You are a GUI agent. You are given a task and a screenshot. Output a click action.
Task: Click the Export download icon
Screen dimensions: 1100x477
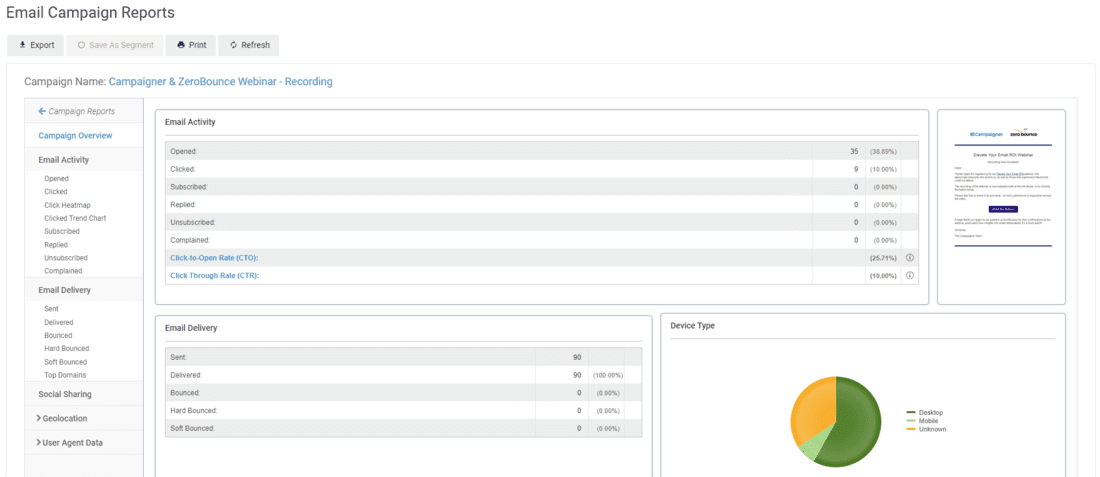click(x=23, y=45)
